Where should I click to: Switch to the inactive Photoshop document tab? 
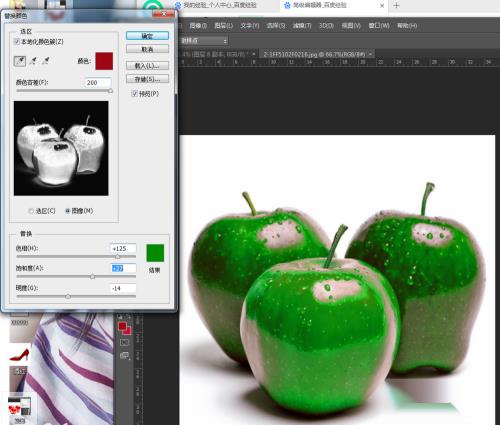pyautogui.click(x=218, y=54)
